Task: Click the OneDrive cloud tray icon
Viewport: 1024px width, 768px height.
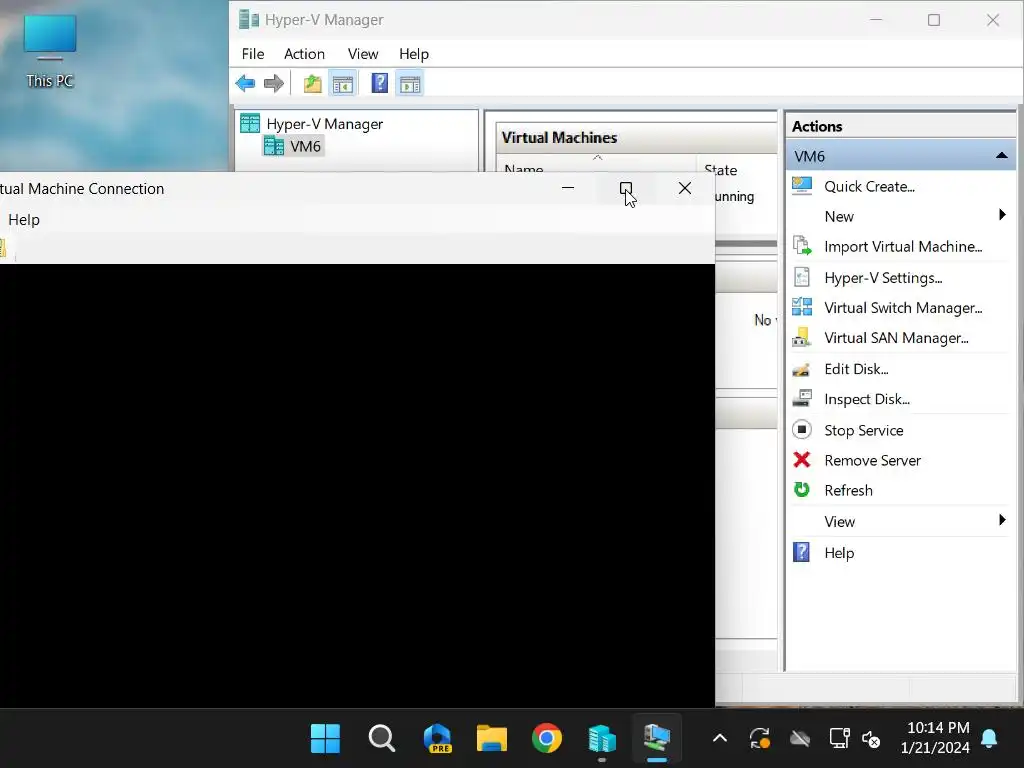Action: coord(800,739)
